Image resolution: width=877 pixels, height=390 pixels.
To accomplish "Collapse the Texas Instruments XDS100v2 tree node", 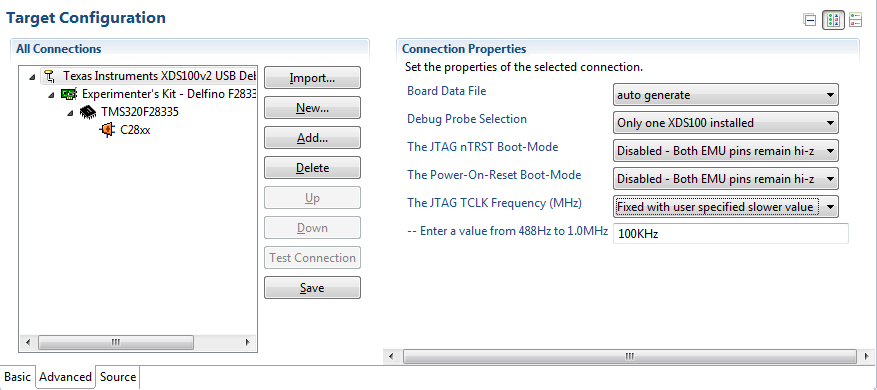I will tap(32, 77).
